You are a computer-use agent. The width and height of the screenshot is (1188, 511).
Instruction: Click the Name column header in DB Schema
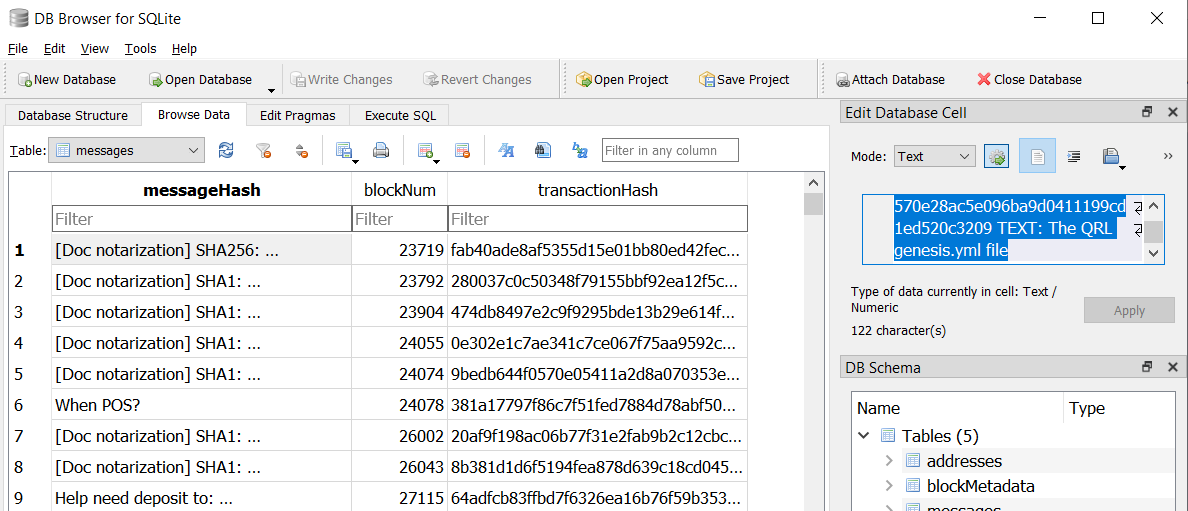pyautogui.click(x=958, y=409)
